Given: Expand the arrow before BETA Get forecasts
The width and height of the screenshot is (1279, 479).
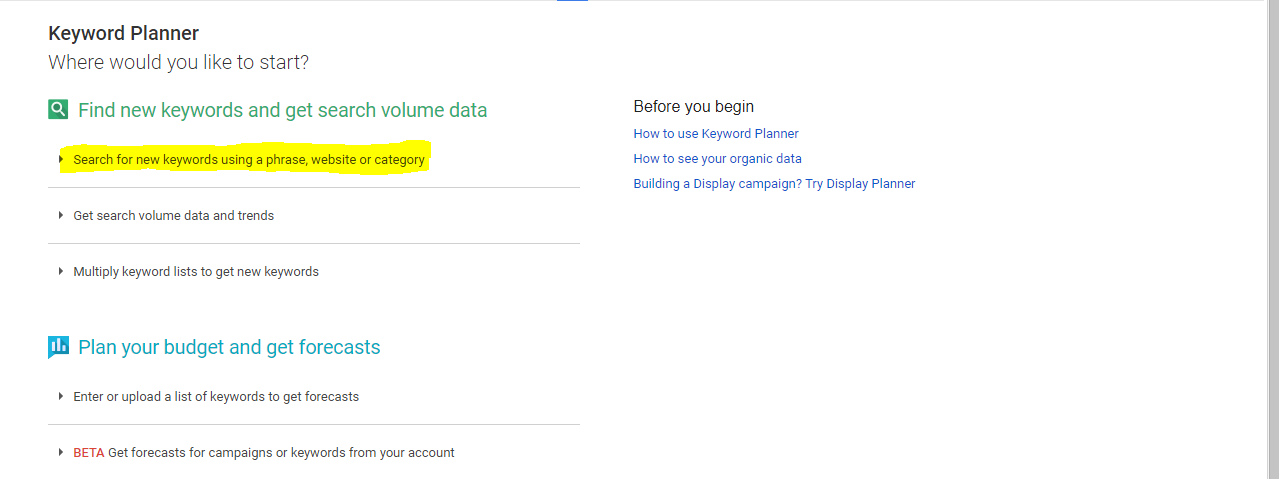Looking at the screenshot, I should coord(61,453).
